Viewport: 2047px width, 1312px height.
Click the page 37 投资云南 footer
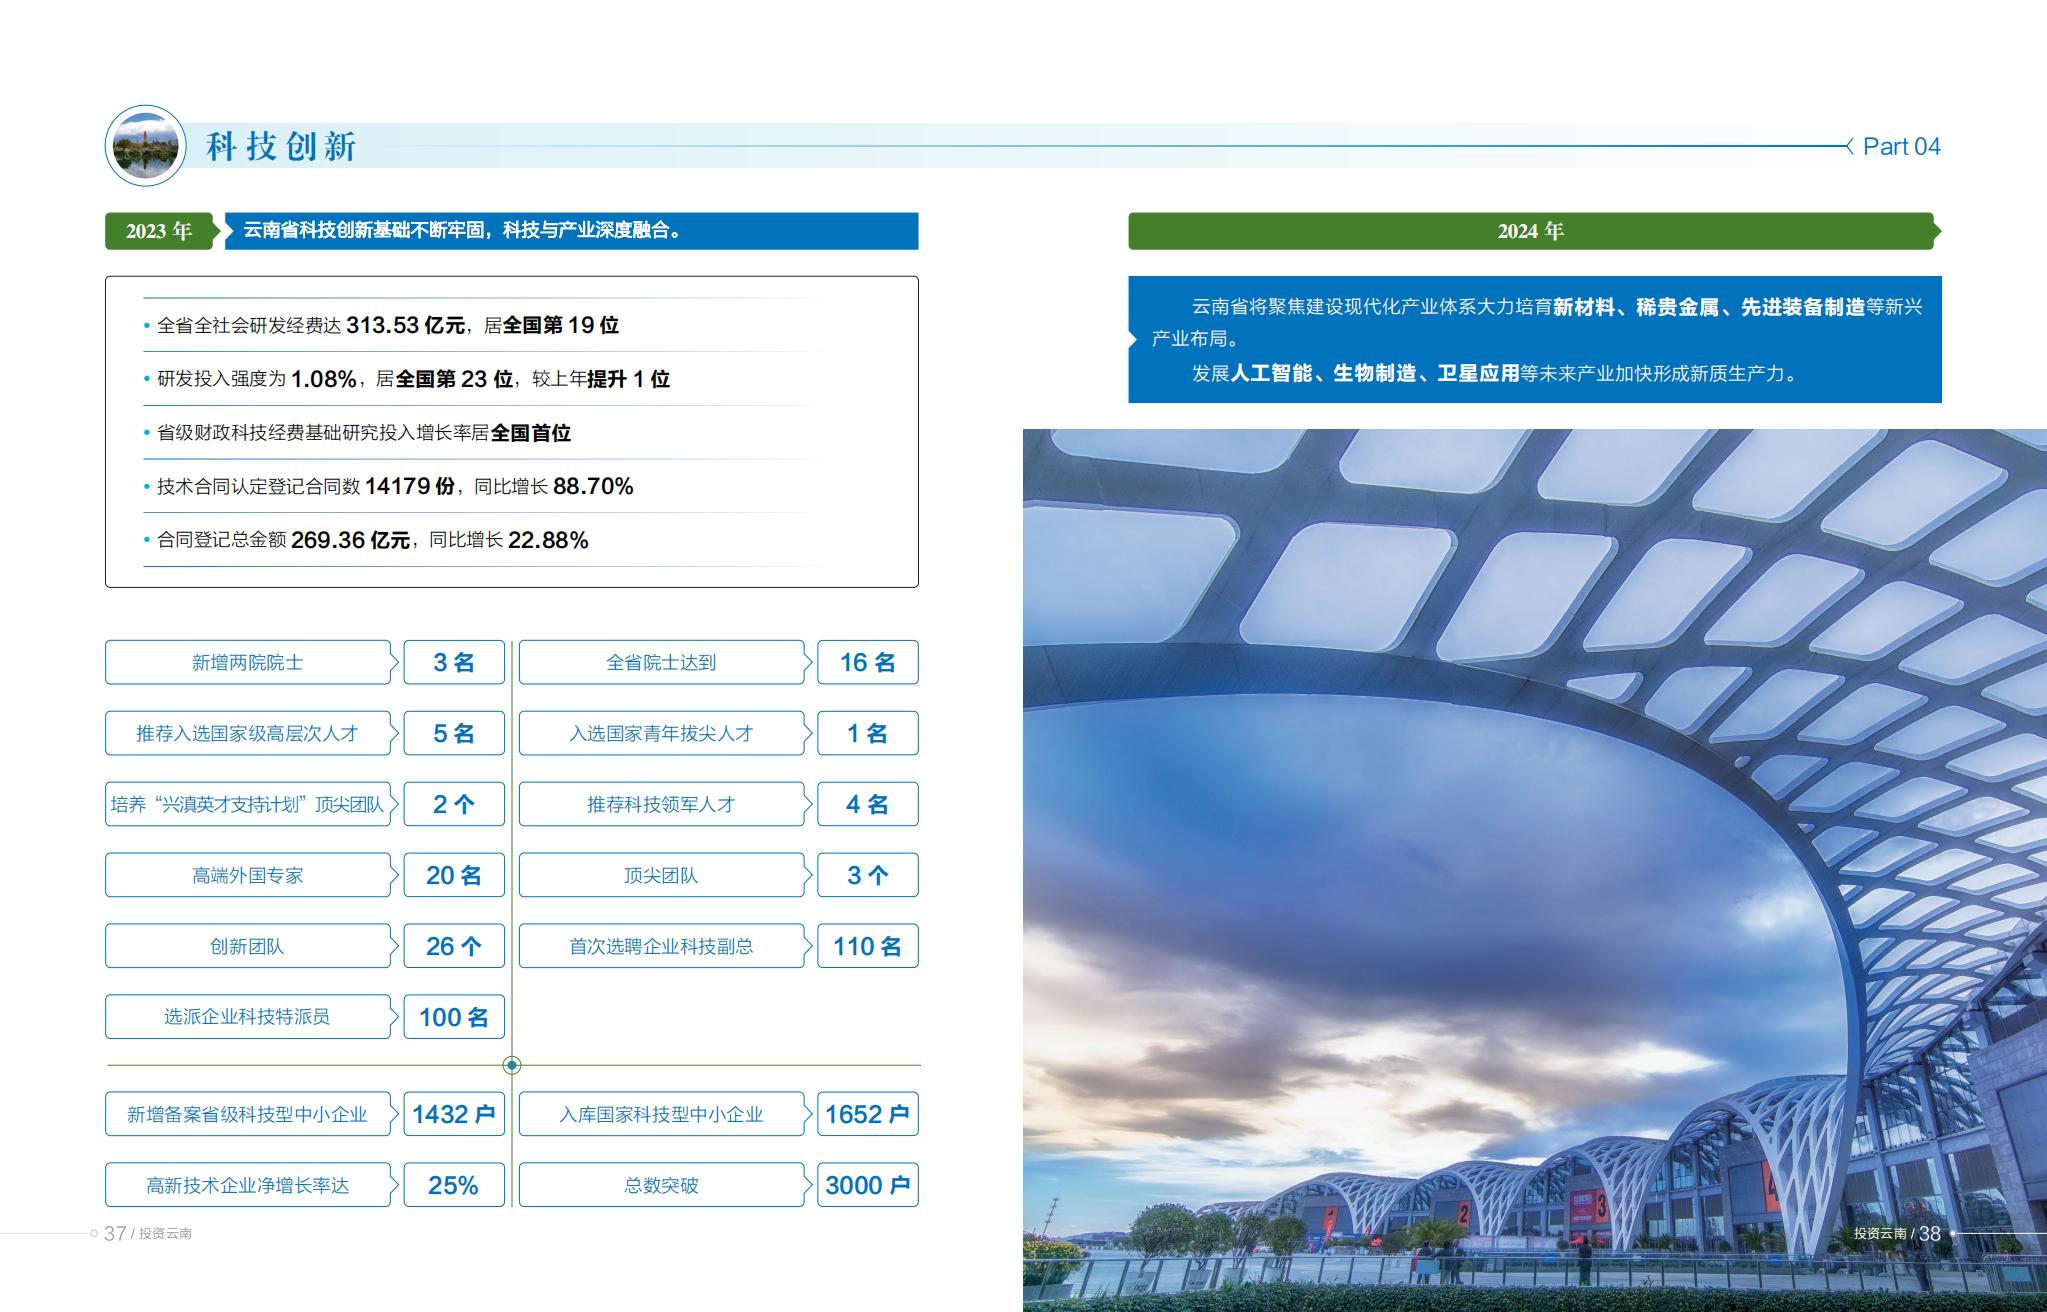(148, 1234)
